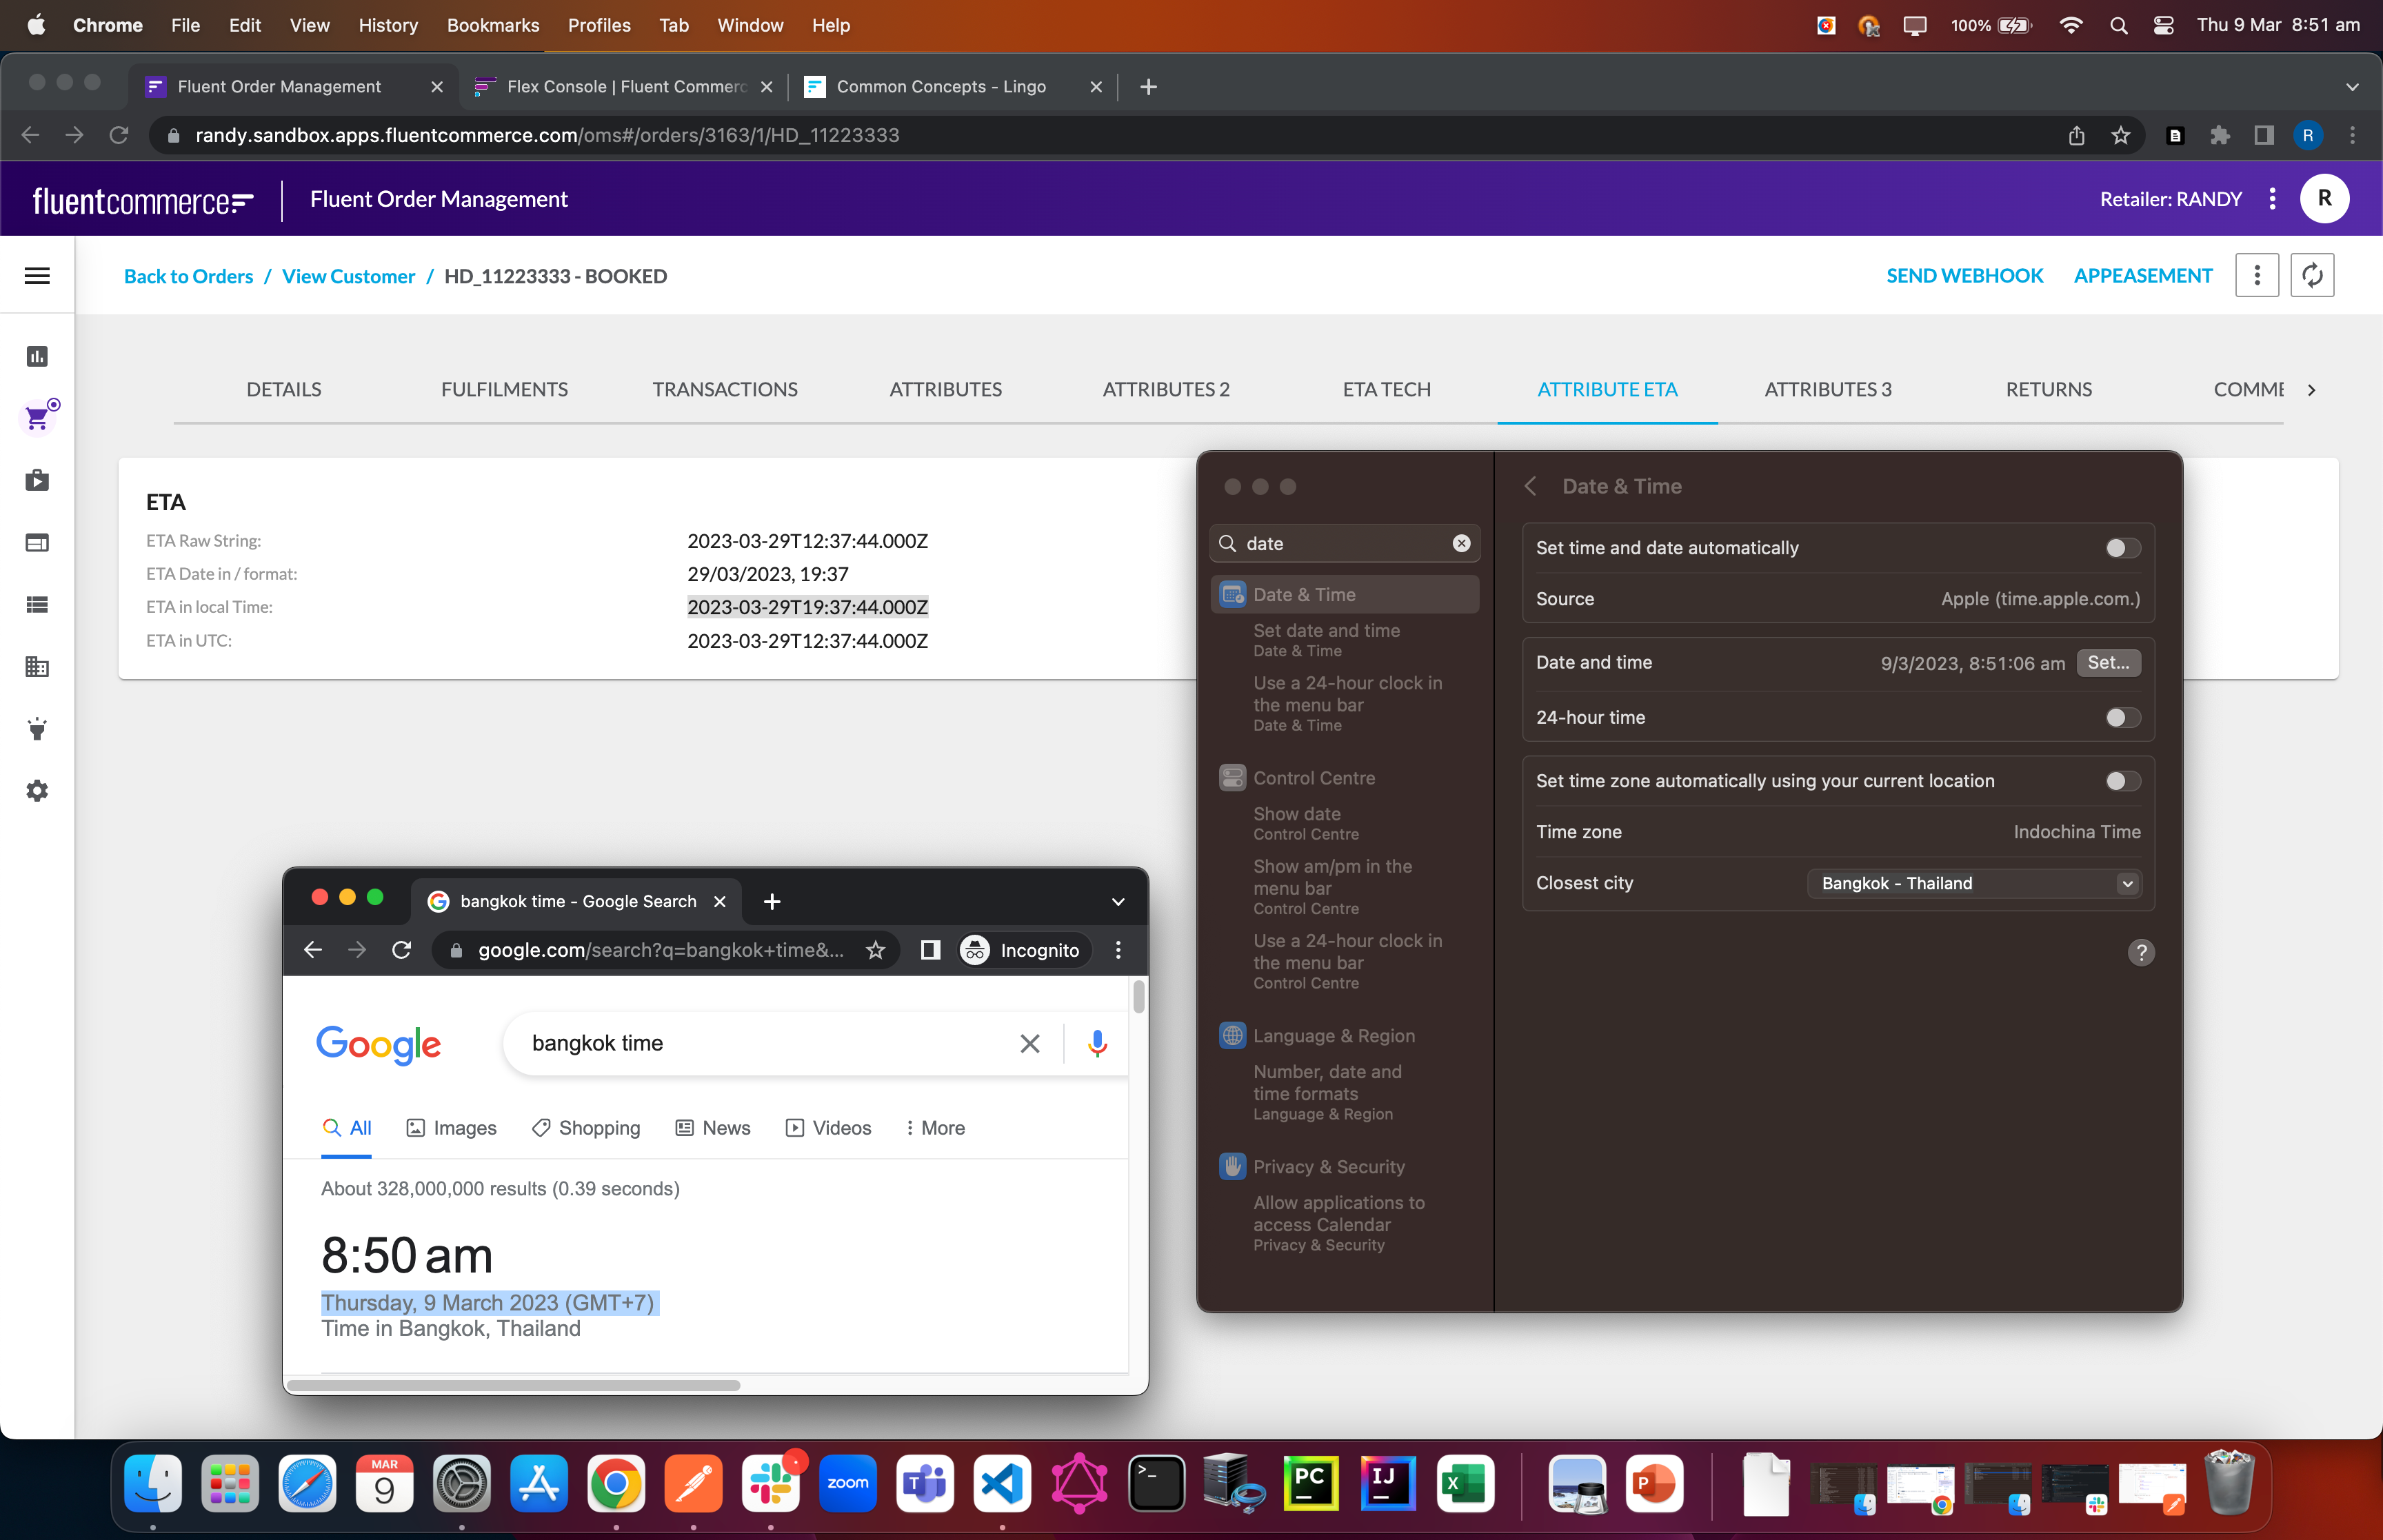Open the settings gear in sidebar
The height and width of the screenshot is (1540, 2383).
[x=37, y=791]
